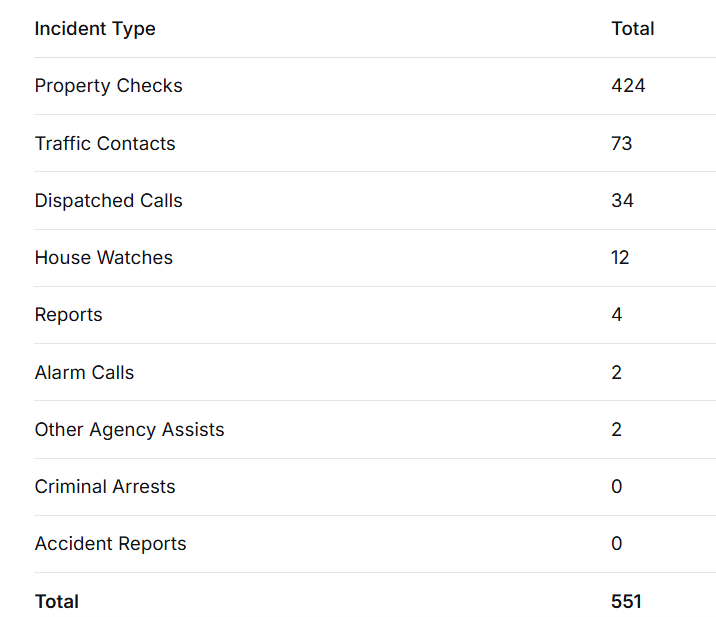This screenshot has height=617, width=716.
Task: Select the Criminal Arrests row label
Action: [x=105, y=487]
